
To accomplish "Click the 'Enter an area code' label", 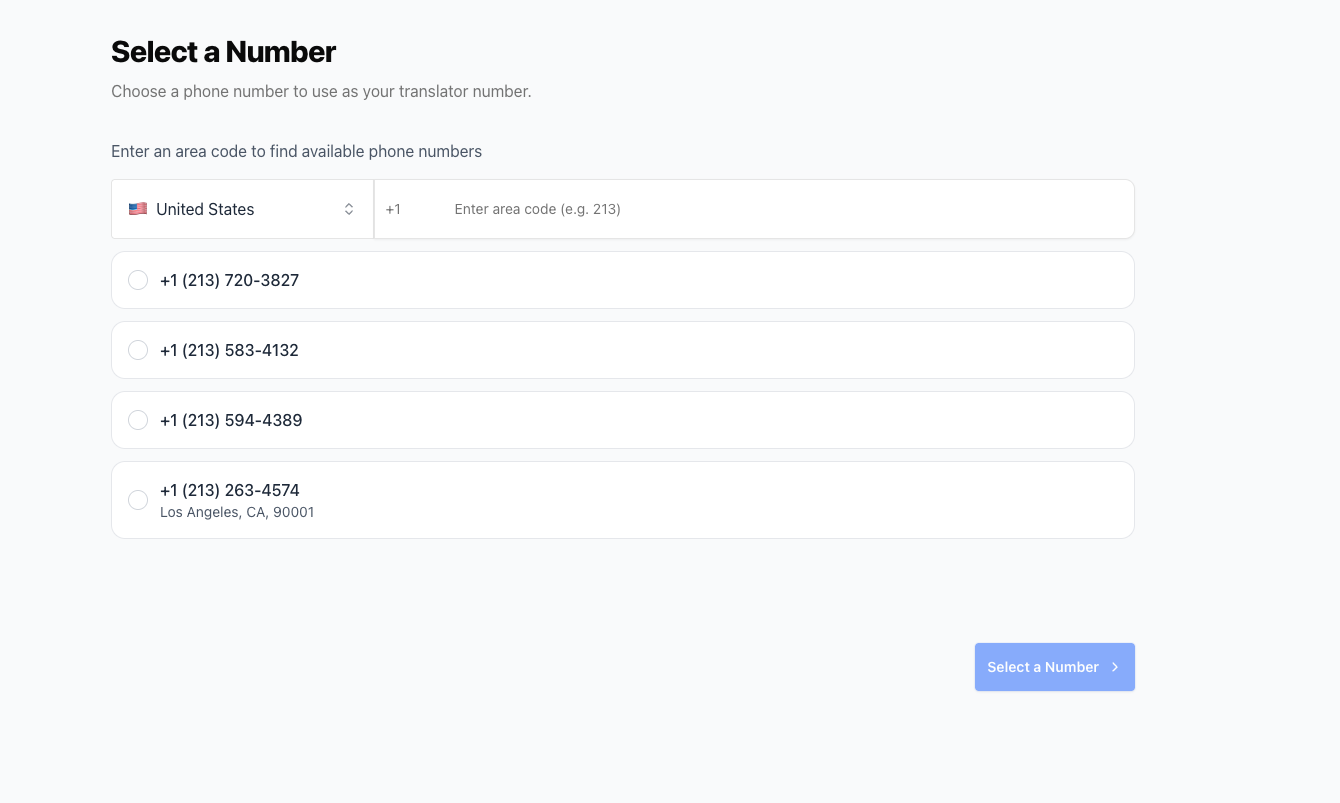I will coord(296,152).
